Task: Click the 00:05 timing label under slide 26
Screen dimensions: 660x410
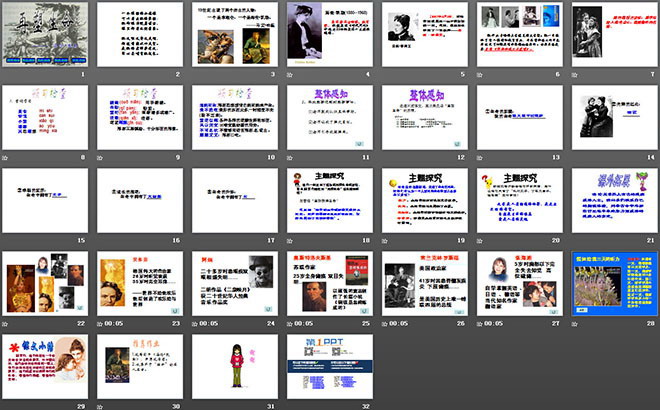Action: (x=400, y=323)
